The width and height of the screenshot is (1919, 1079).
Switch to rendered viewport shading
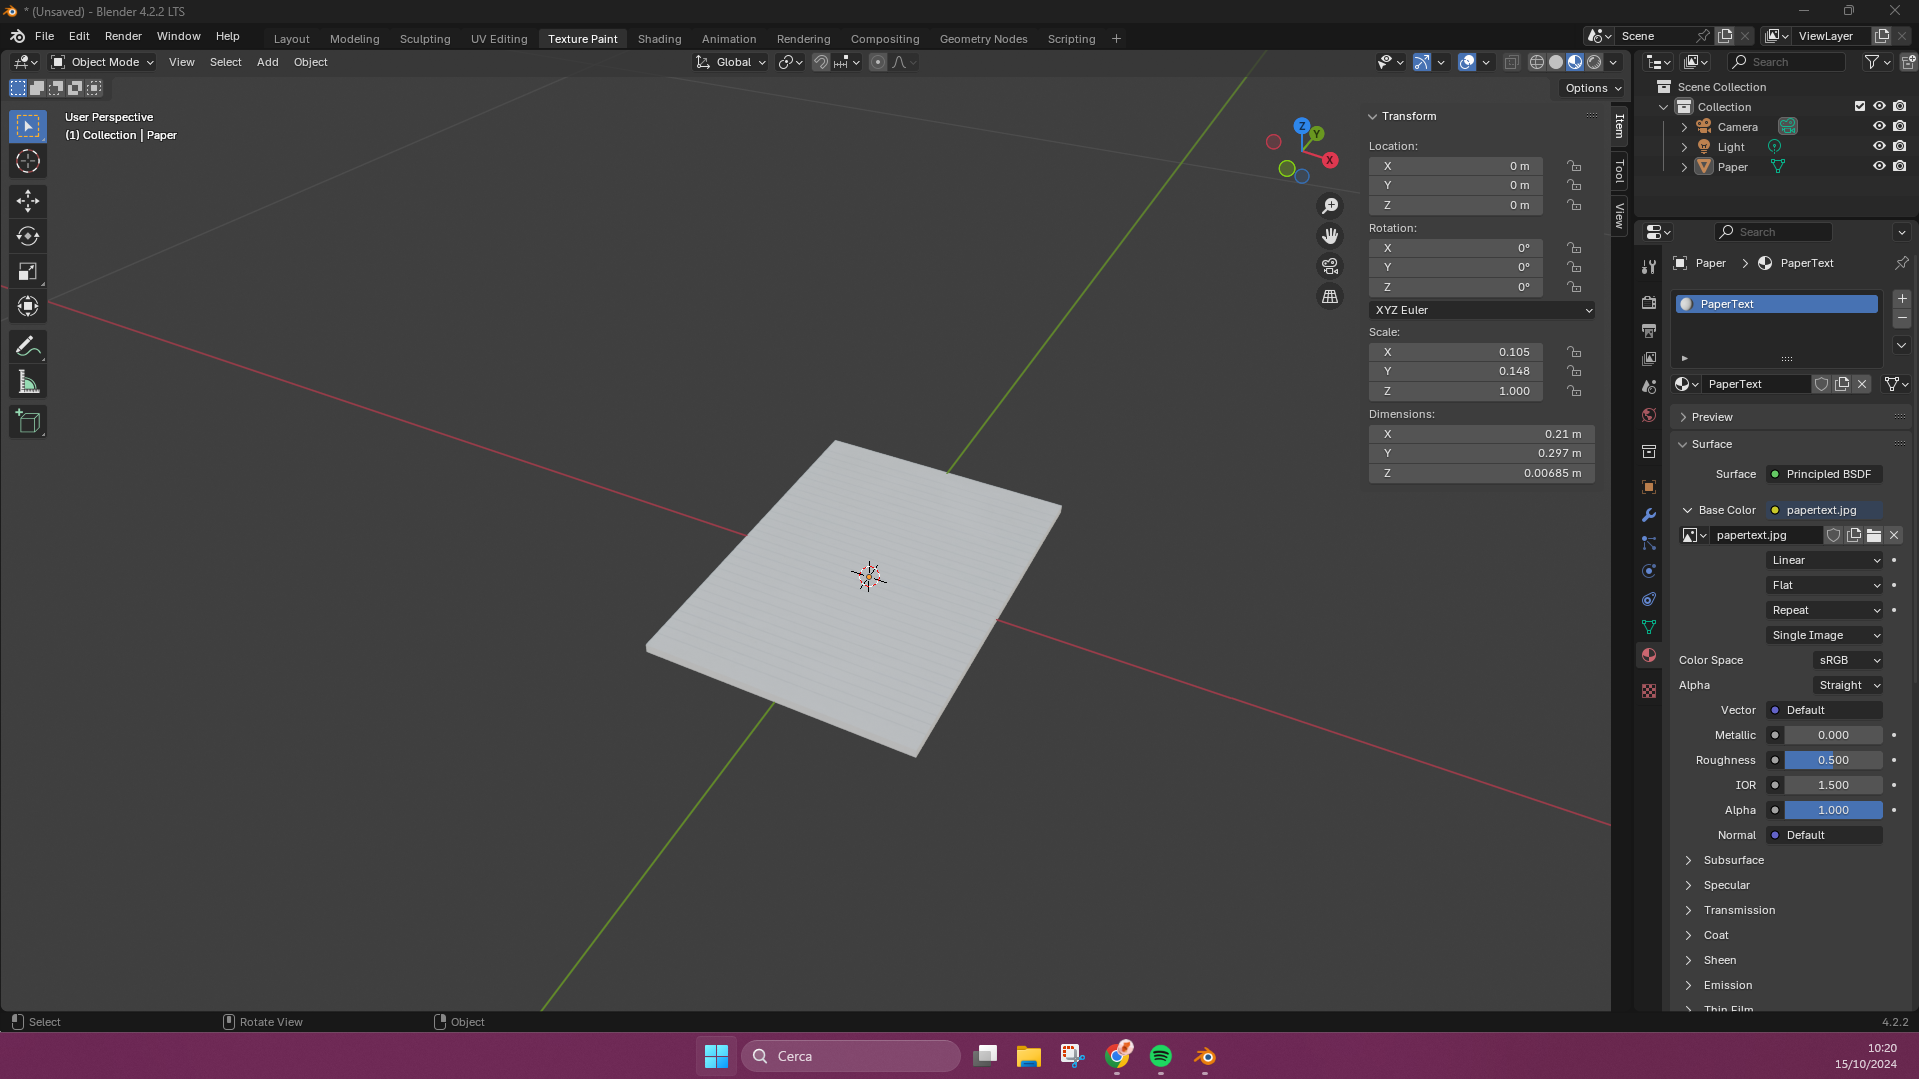coord(1594,62)
